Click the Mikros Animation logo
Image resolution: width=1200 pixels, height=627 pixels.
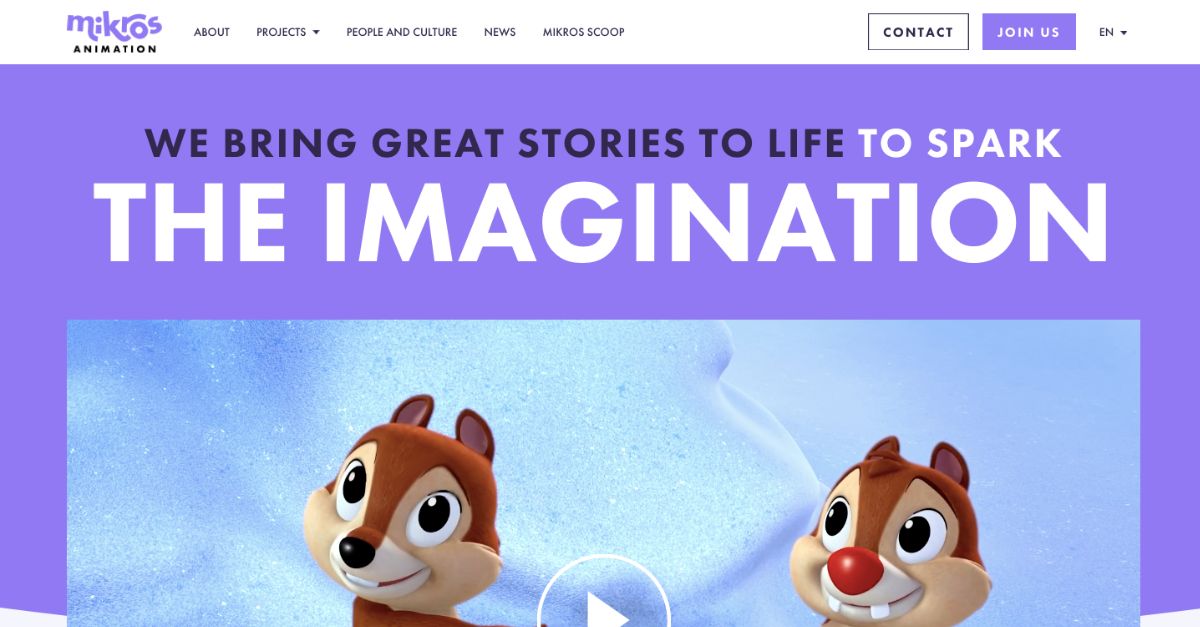click(x=114, y=32)
